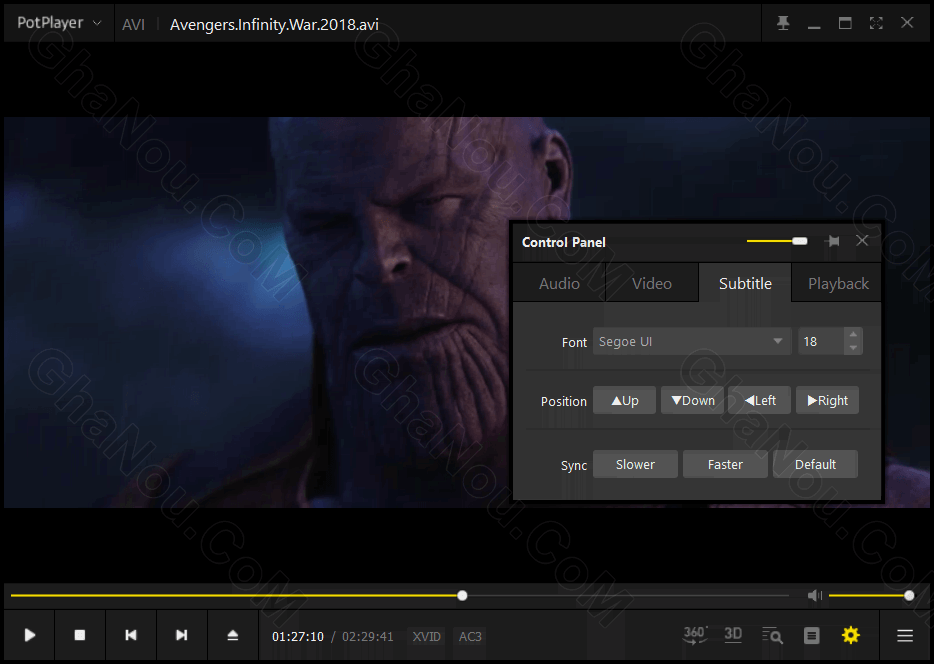Open a file with the eject icon
The width and height of the screenshot is (934, 664).
[233, 635]
